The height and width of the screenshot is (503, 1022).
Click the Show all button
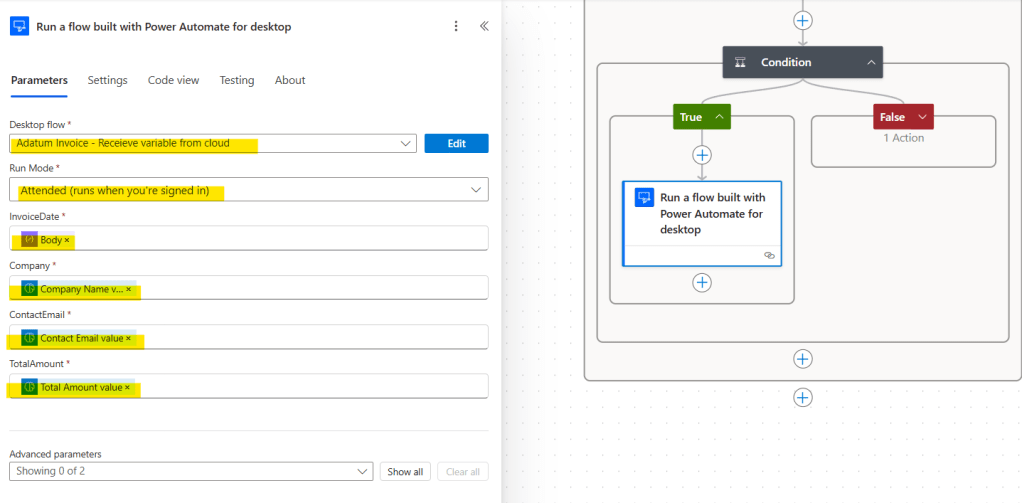click(x=405, y=472)
